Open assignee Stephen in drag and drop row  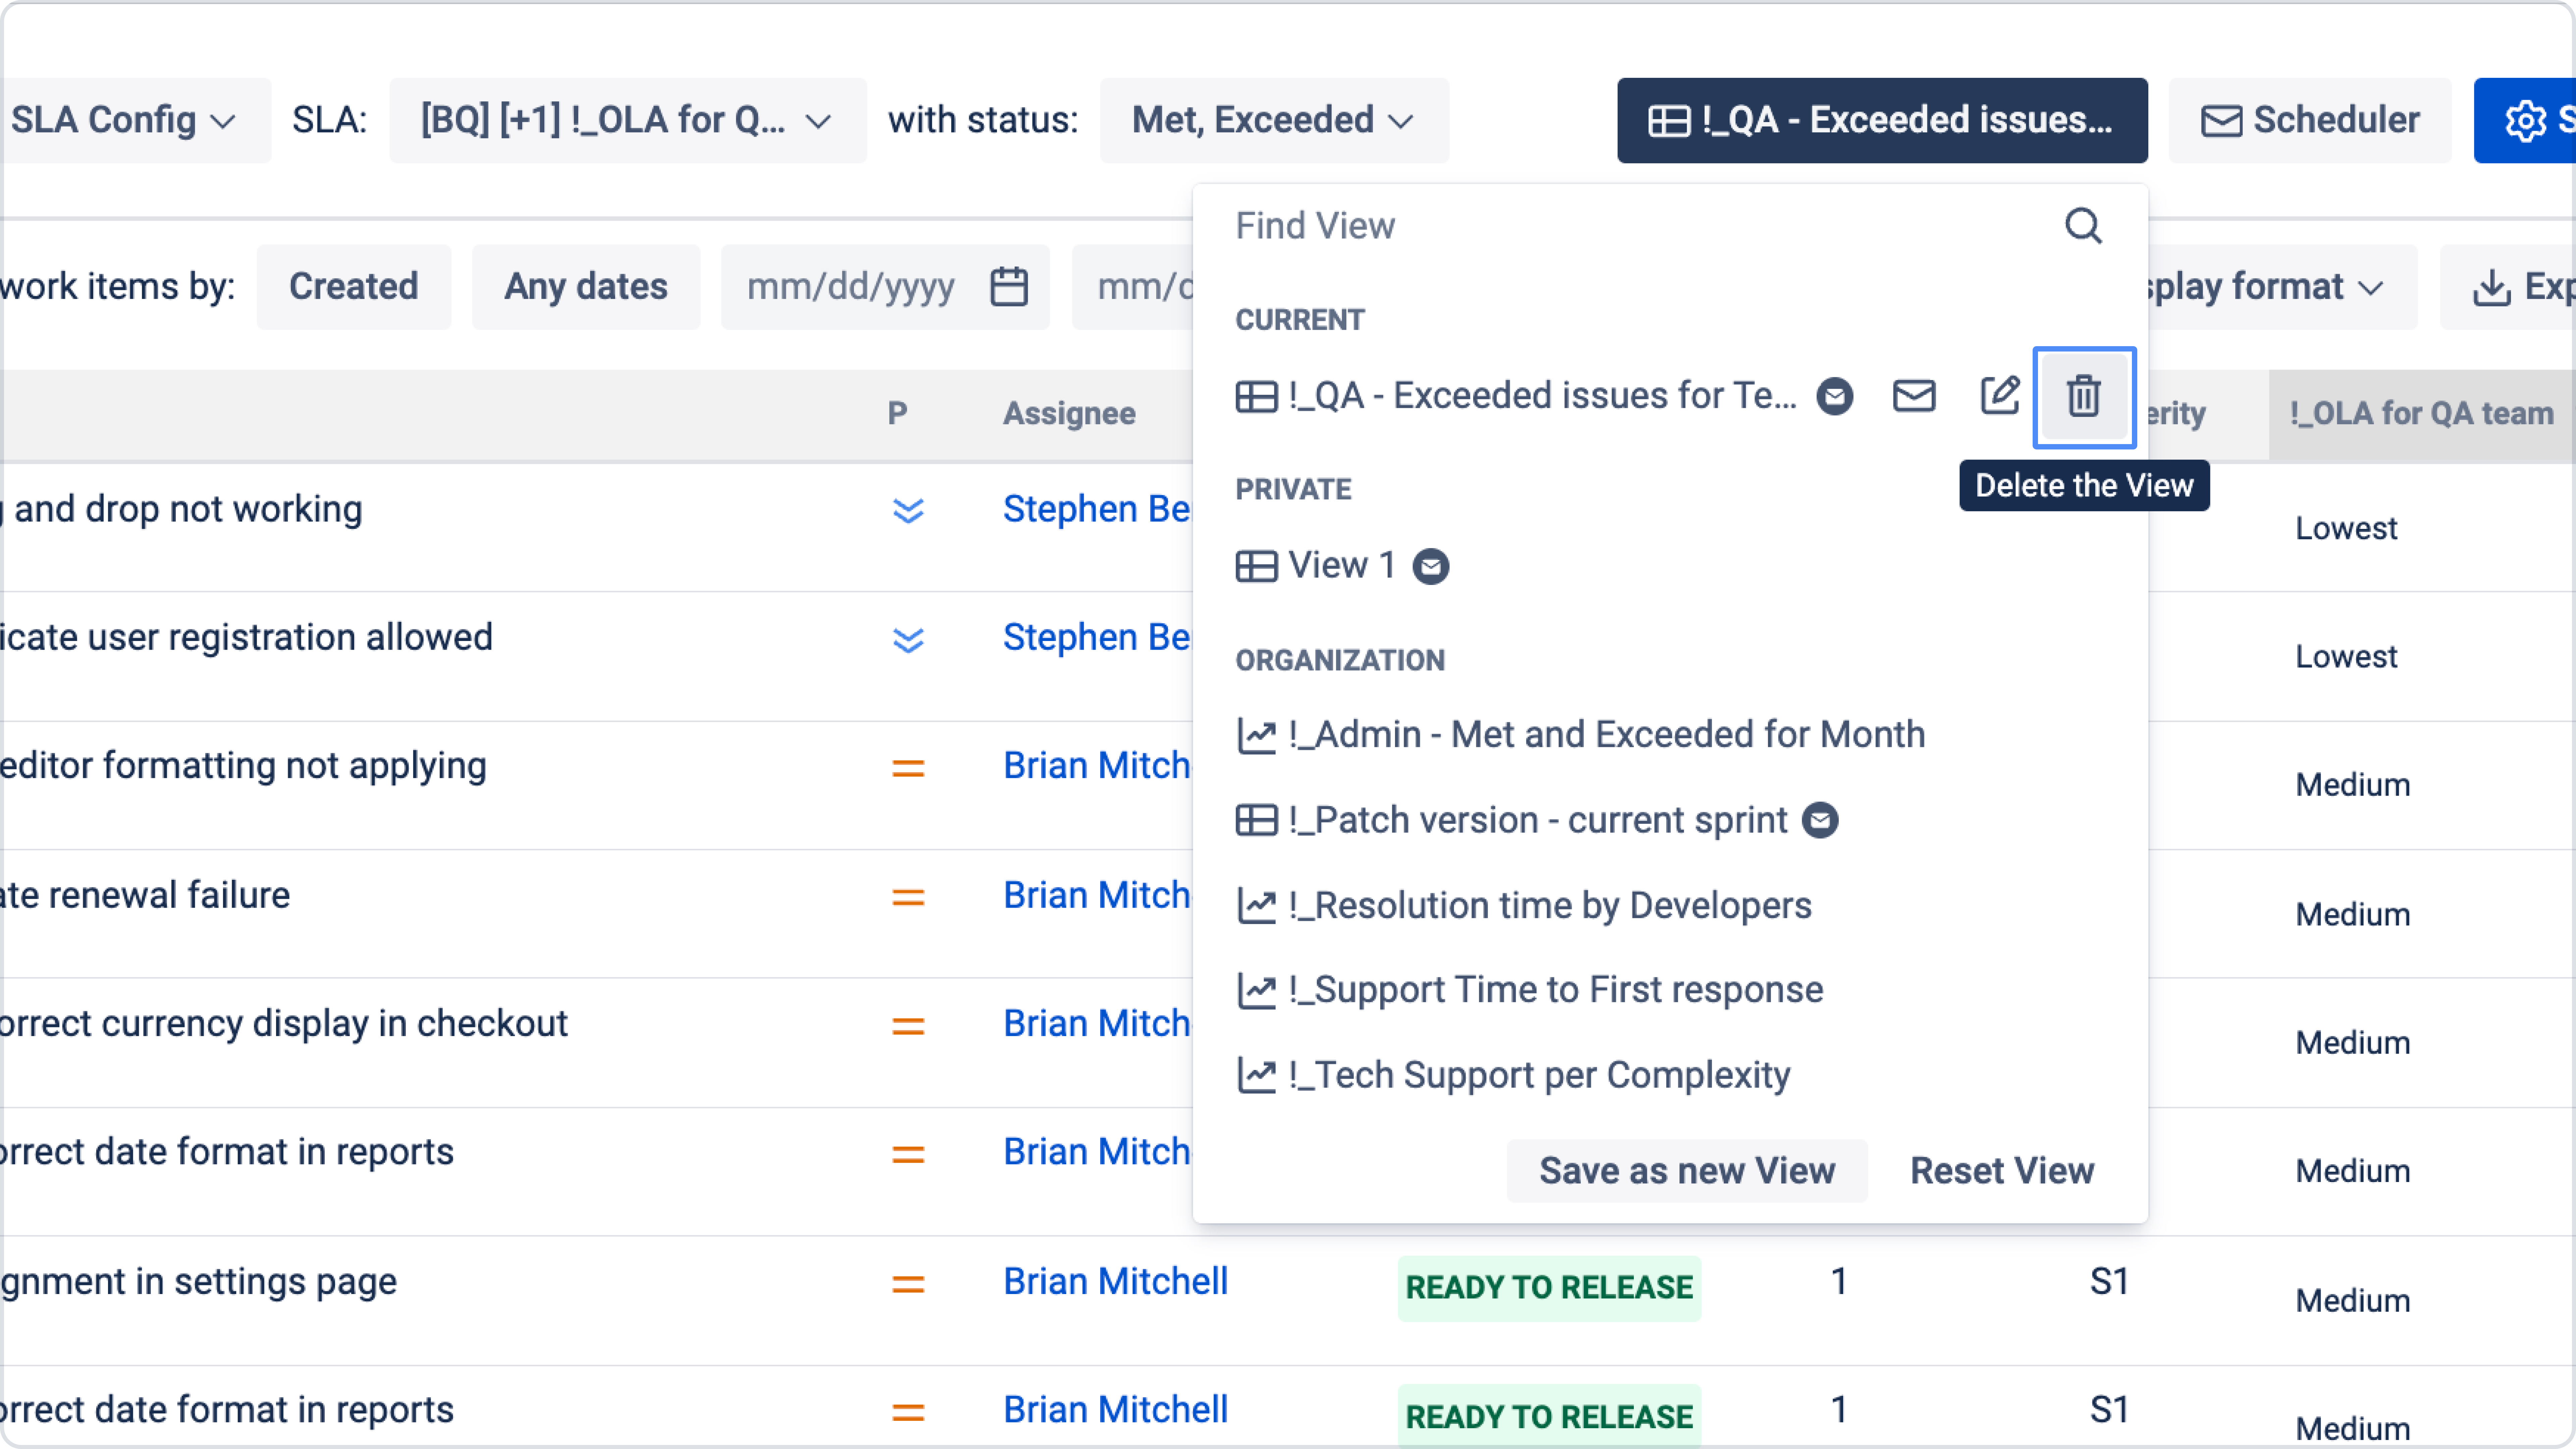click(x=1097, y=509)
